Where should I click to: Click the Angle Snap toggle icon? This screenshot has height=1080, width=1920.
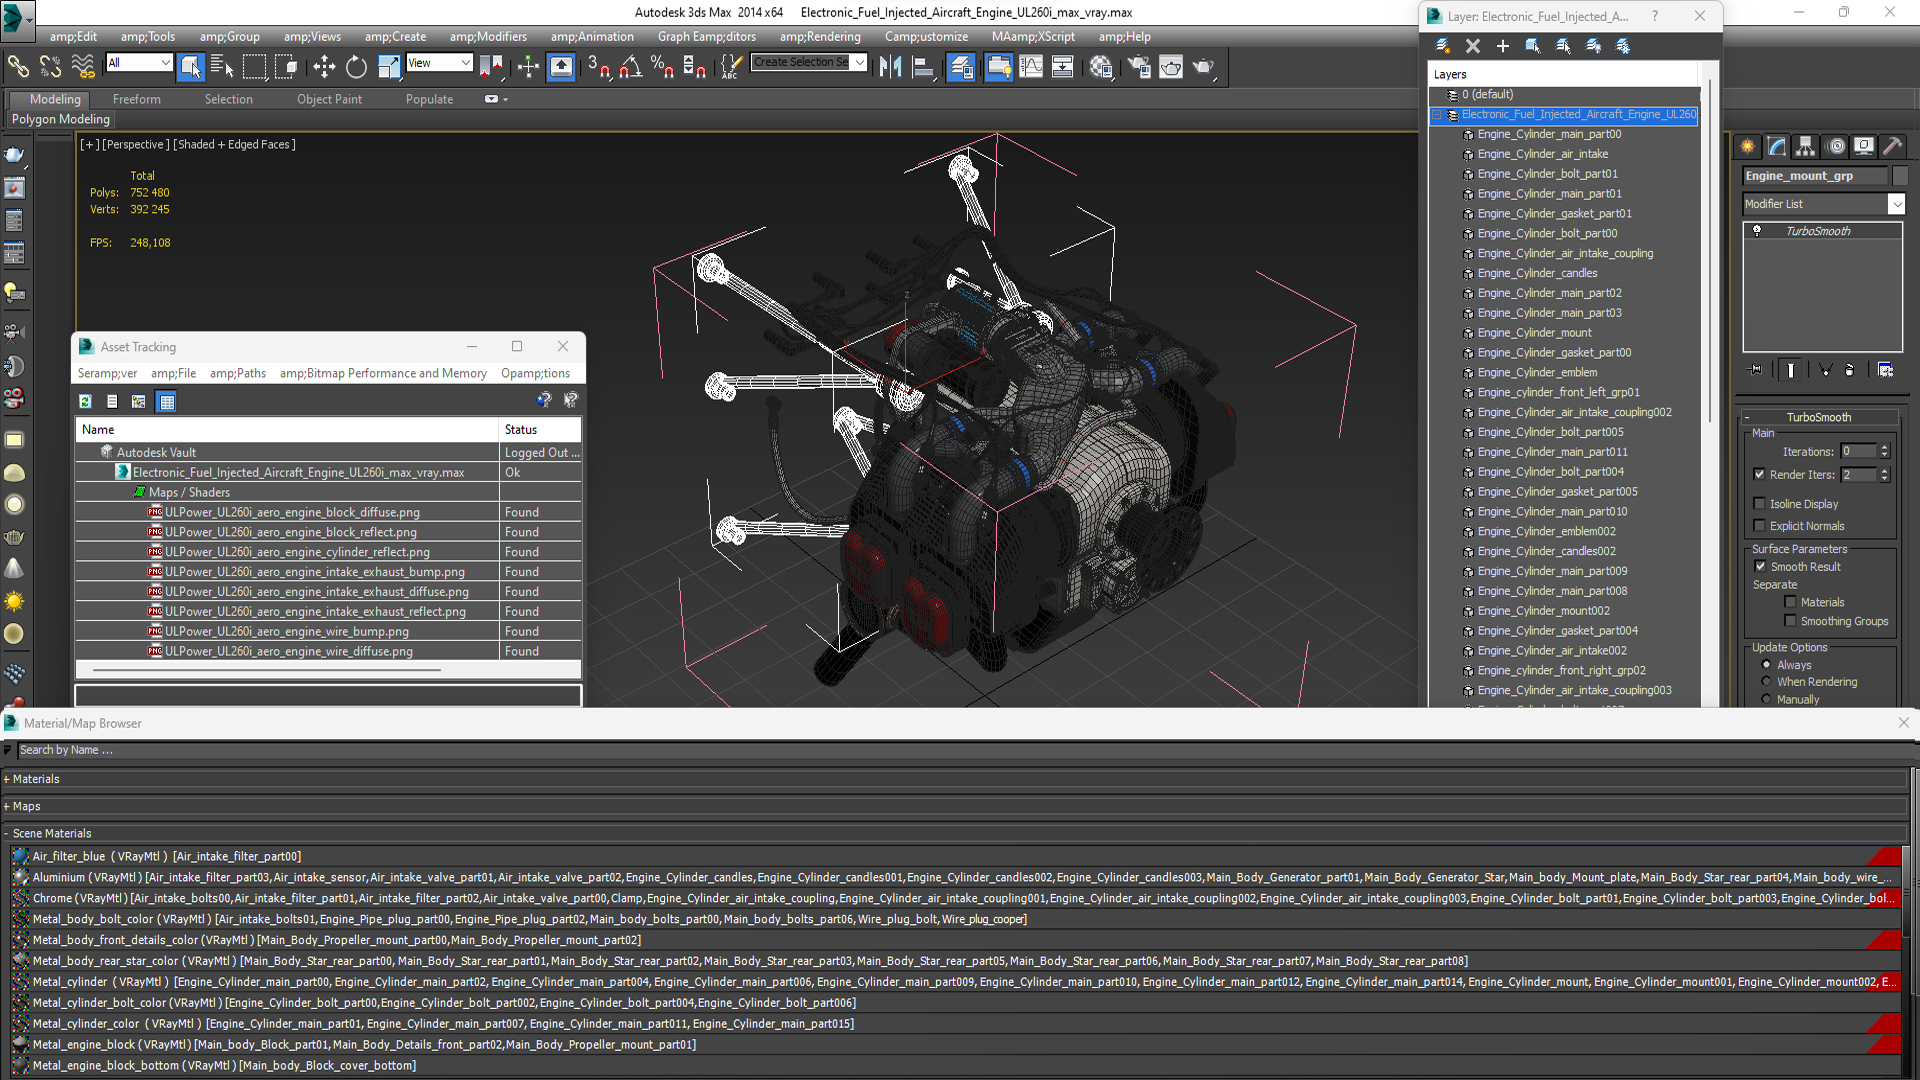pyautogui.click(x=631, y=67)
